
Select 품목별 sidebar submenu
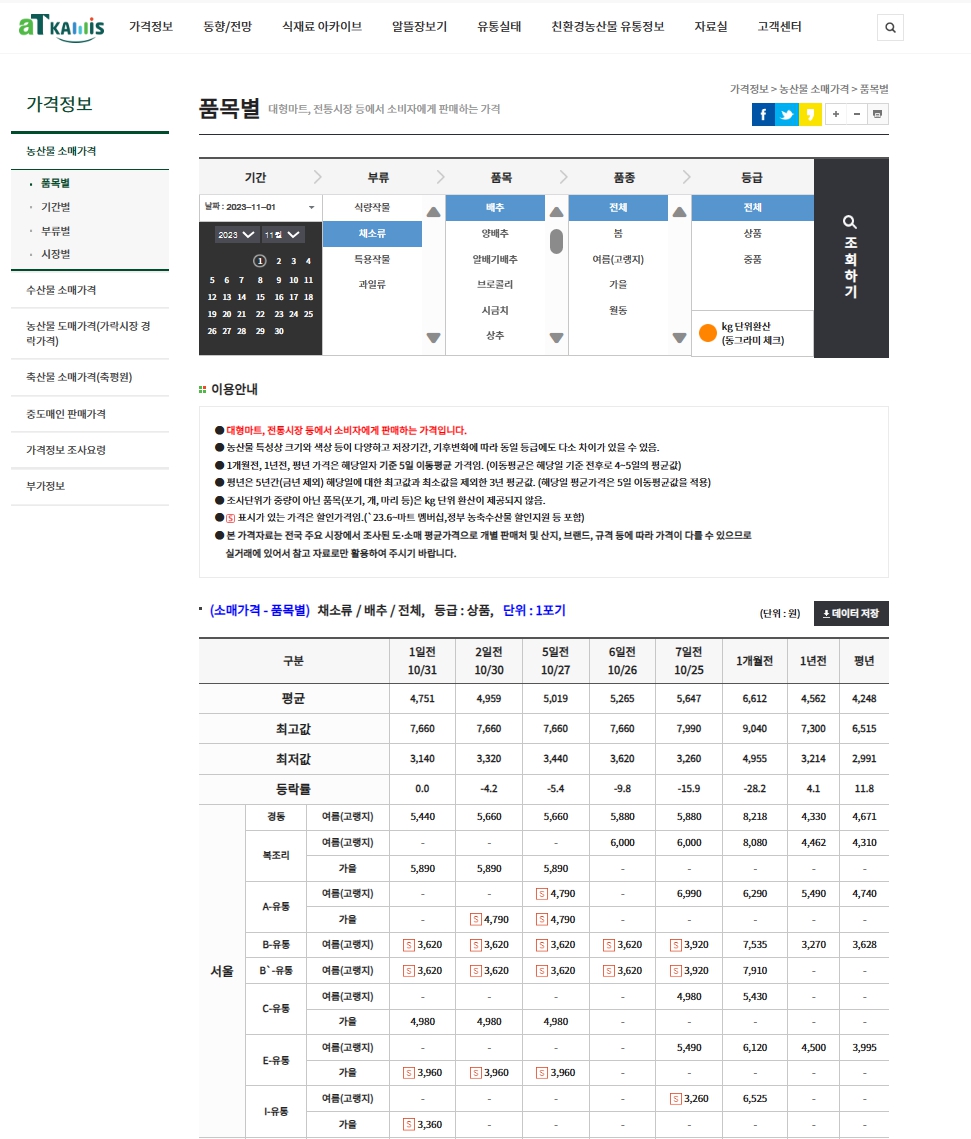pyautogui.click(x=55, y=183)
